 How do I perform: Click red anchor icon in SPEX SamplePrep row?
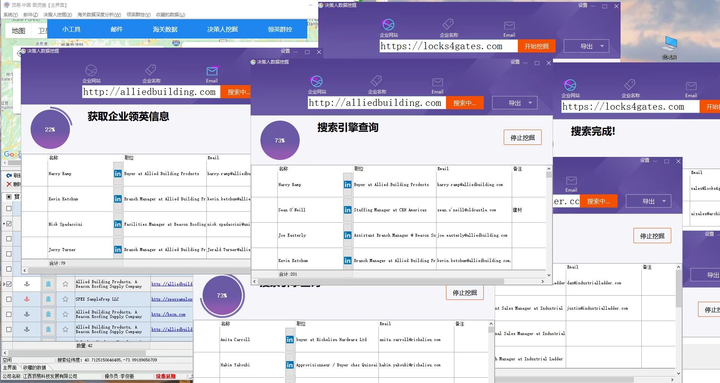27,299
